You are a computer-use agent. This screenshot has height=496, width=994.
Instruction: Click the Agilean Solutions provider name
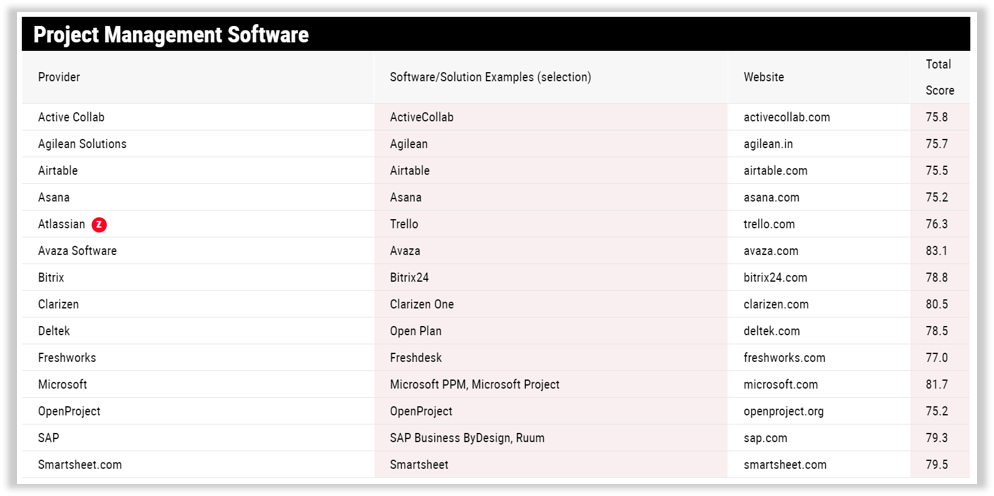[x=82, y=144]
